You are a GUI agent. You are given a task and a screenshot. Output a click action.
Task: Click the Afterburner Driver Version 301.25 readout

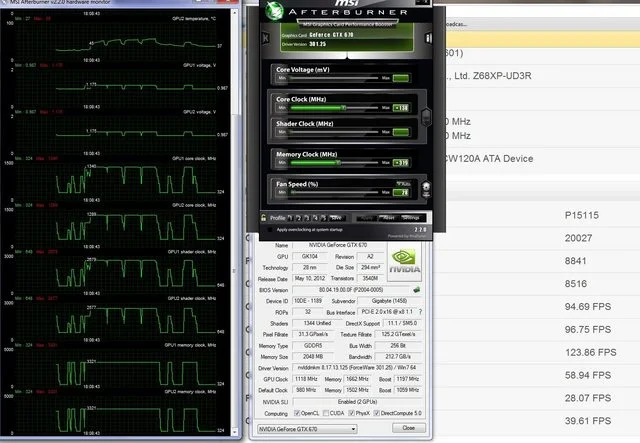click(x=304, y=44)
